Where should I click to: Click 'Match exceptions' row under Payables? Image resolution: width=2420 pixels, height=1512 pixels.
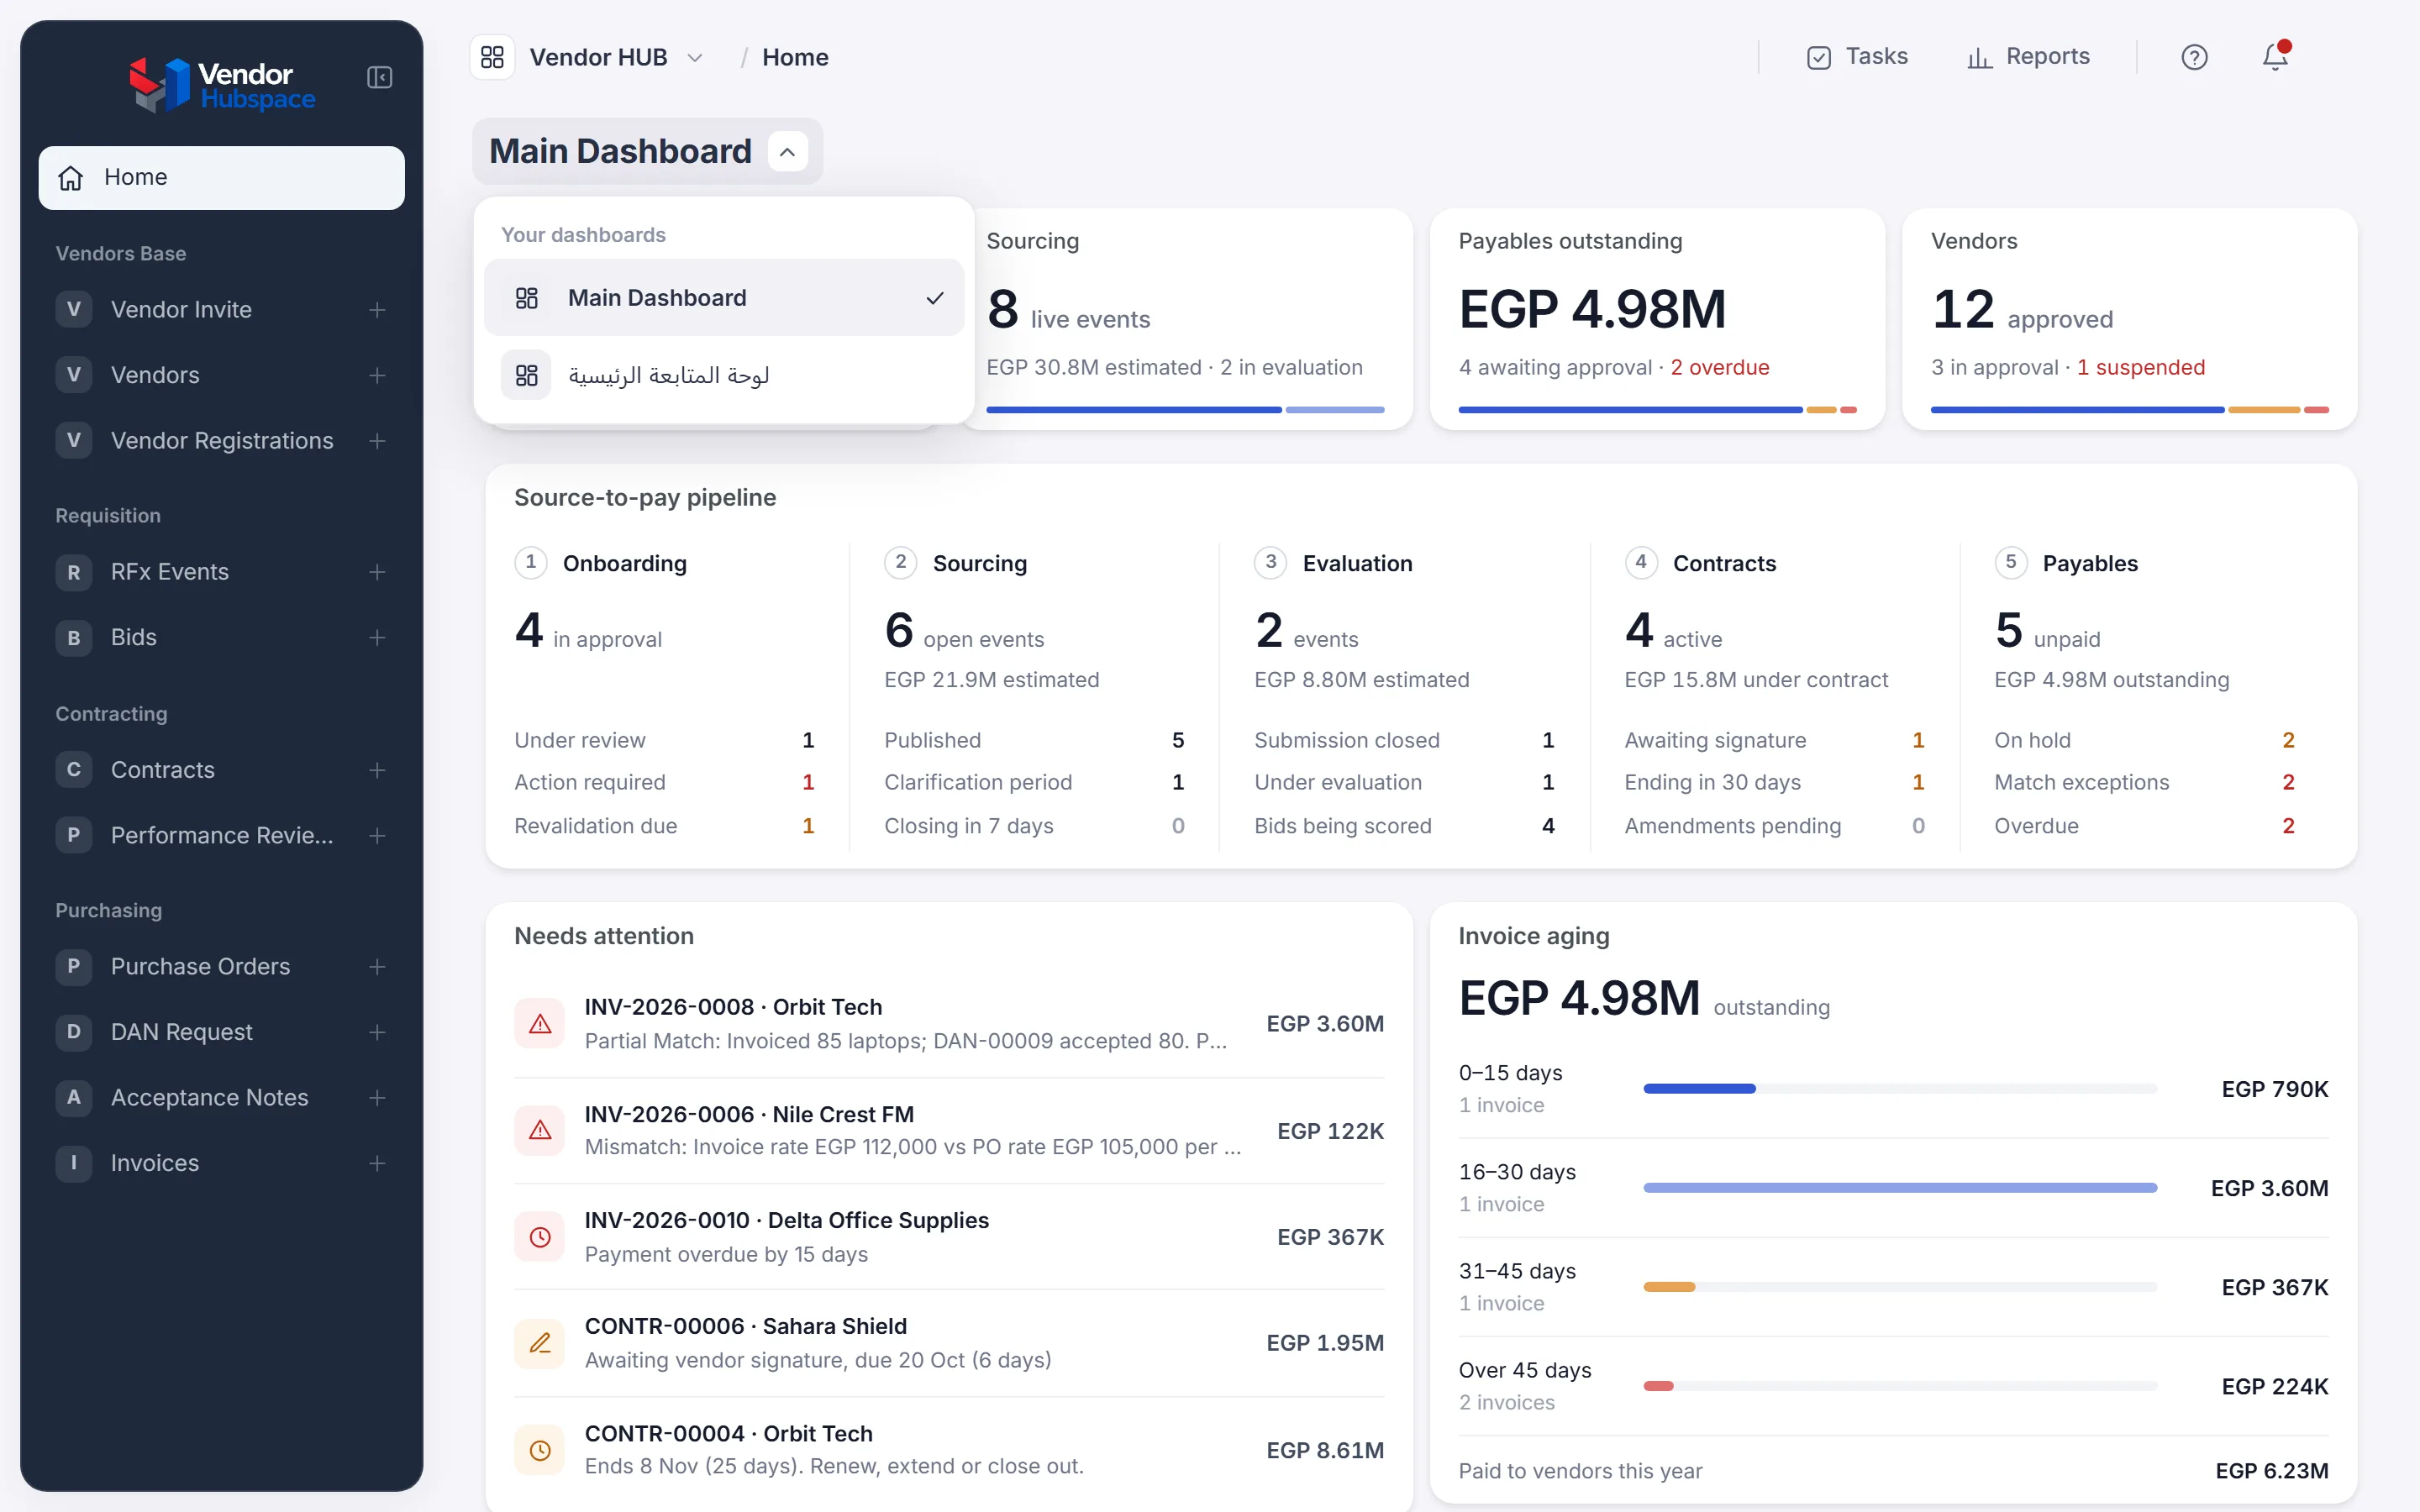tap(2144, 783)
